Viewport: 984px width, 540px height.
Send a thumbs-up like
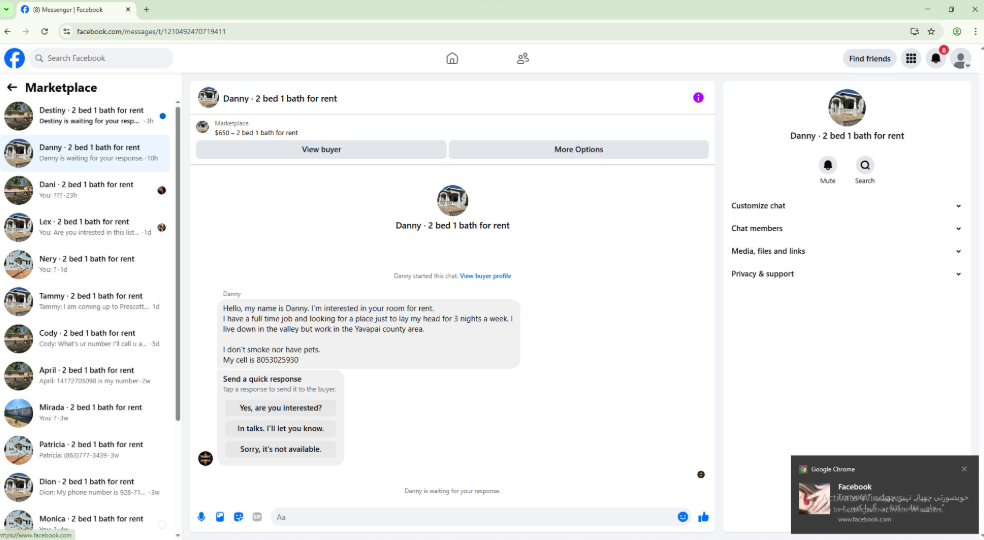click(x=703, y=517)
